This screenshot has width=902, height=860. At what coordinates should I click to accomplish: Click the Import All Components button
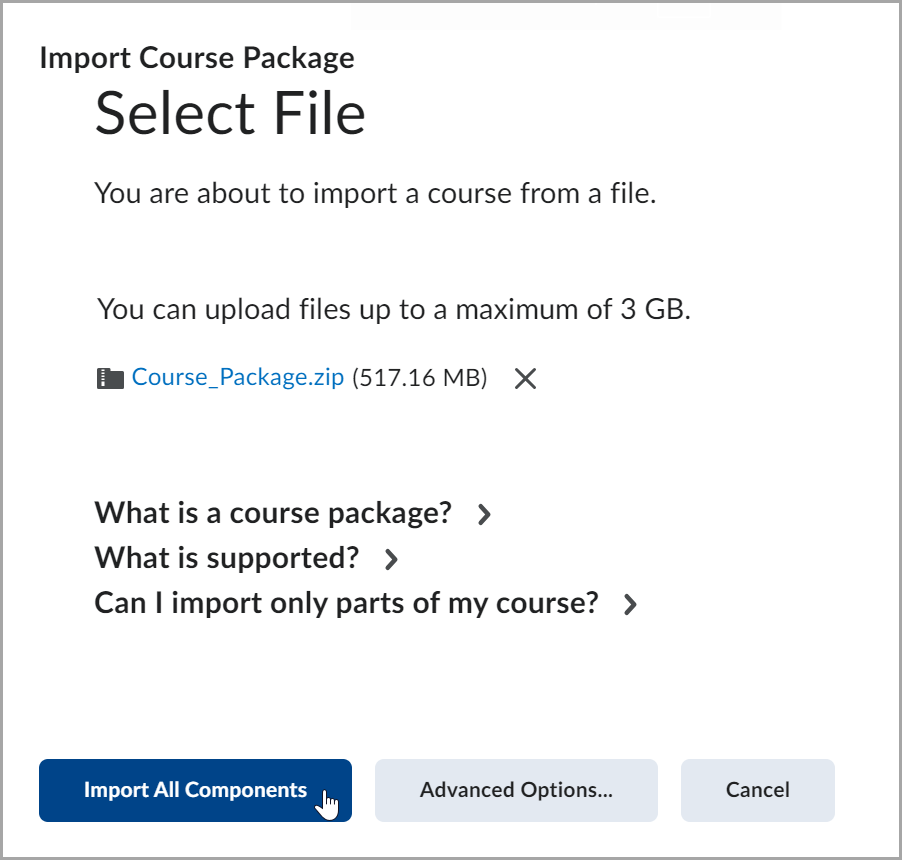(196, 790)
